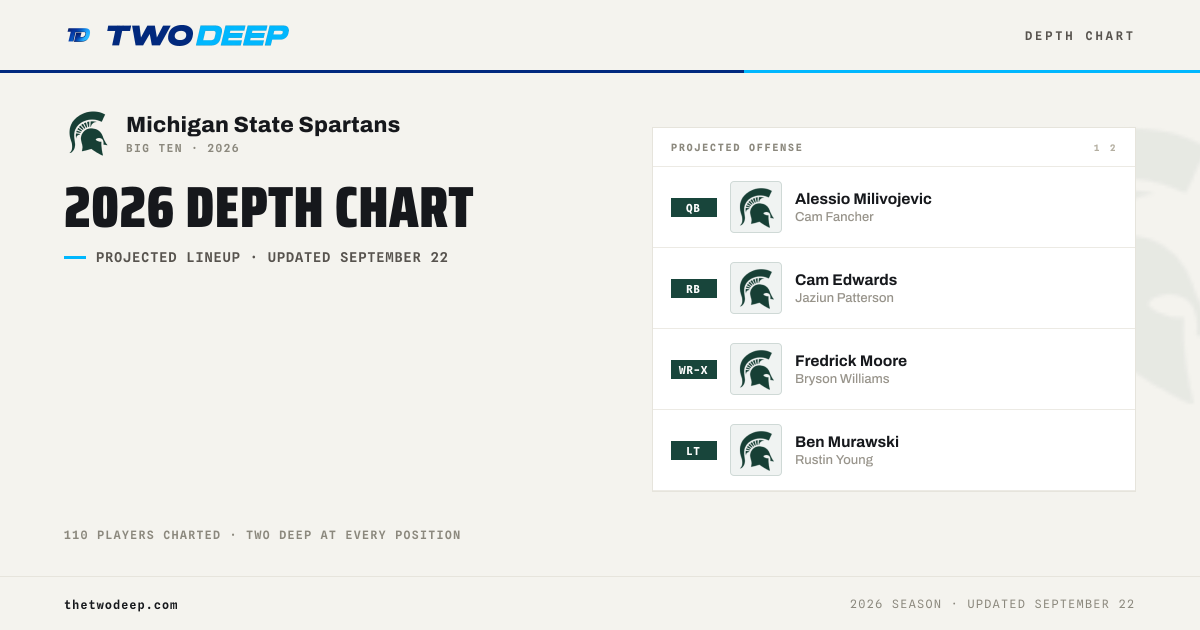Screen dimensions: 1200x630
Task: Select the WR-X position badge
Action: (x=694, y=370)
